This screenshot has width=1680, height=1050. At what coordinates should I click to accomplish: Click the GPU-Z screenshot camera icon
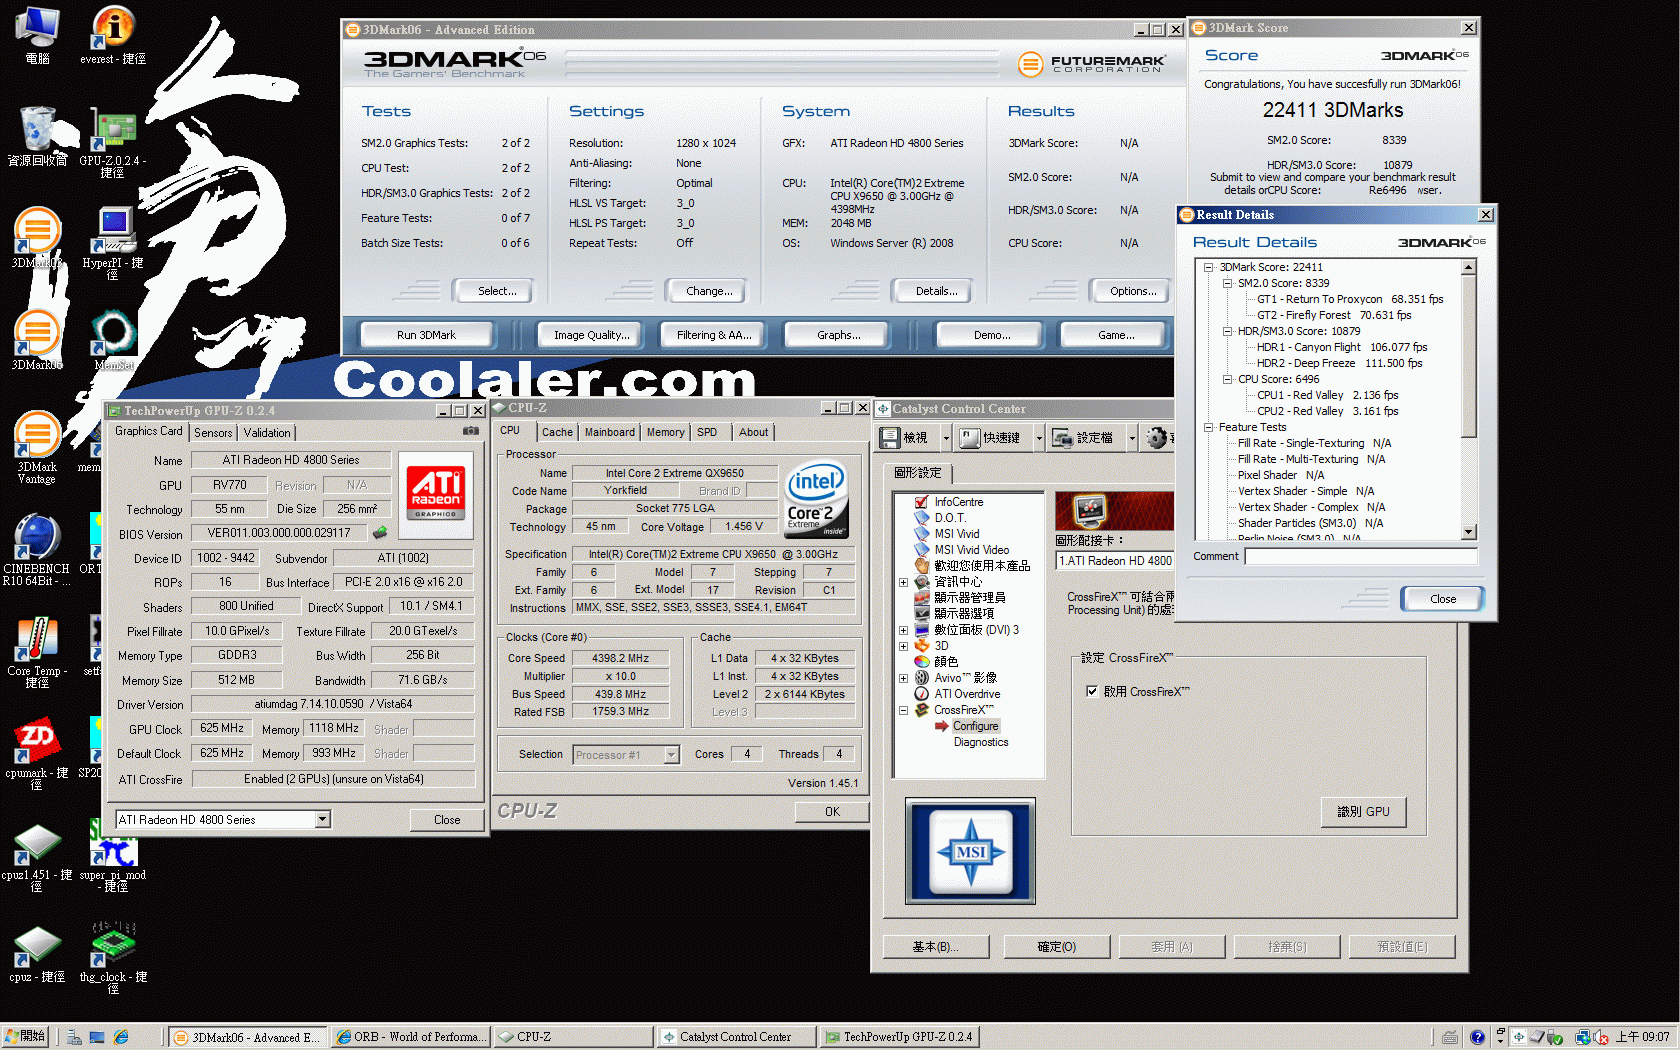click(471, 431)
